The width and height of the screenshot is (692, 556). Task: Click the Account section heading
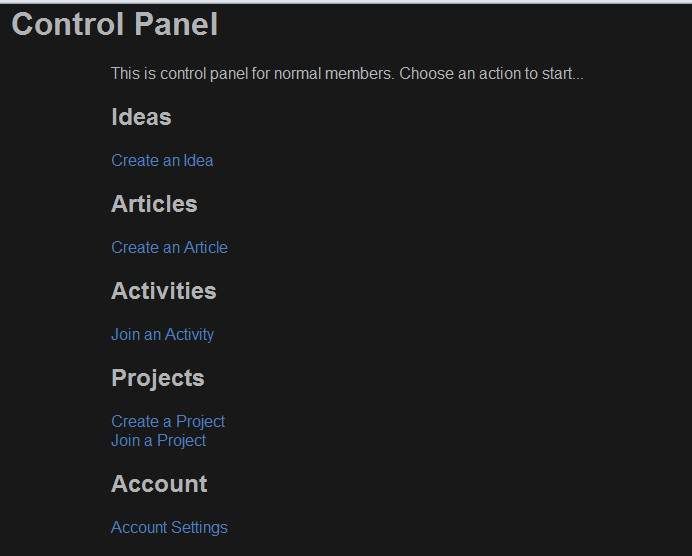click(x=159, y=484)
